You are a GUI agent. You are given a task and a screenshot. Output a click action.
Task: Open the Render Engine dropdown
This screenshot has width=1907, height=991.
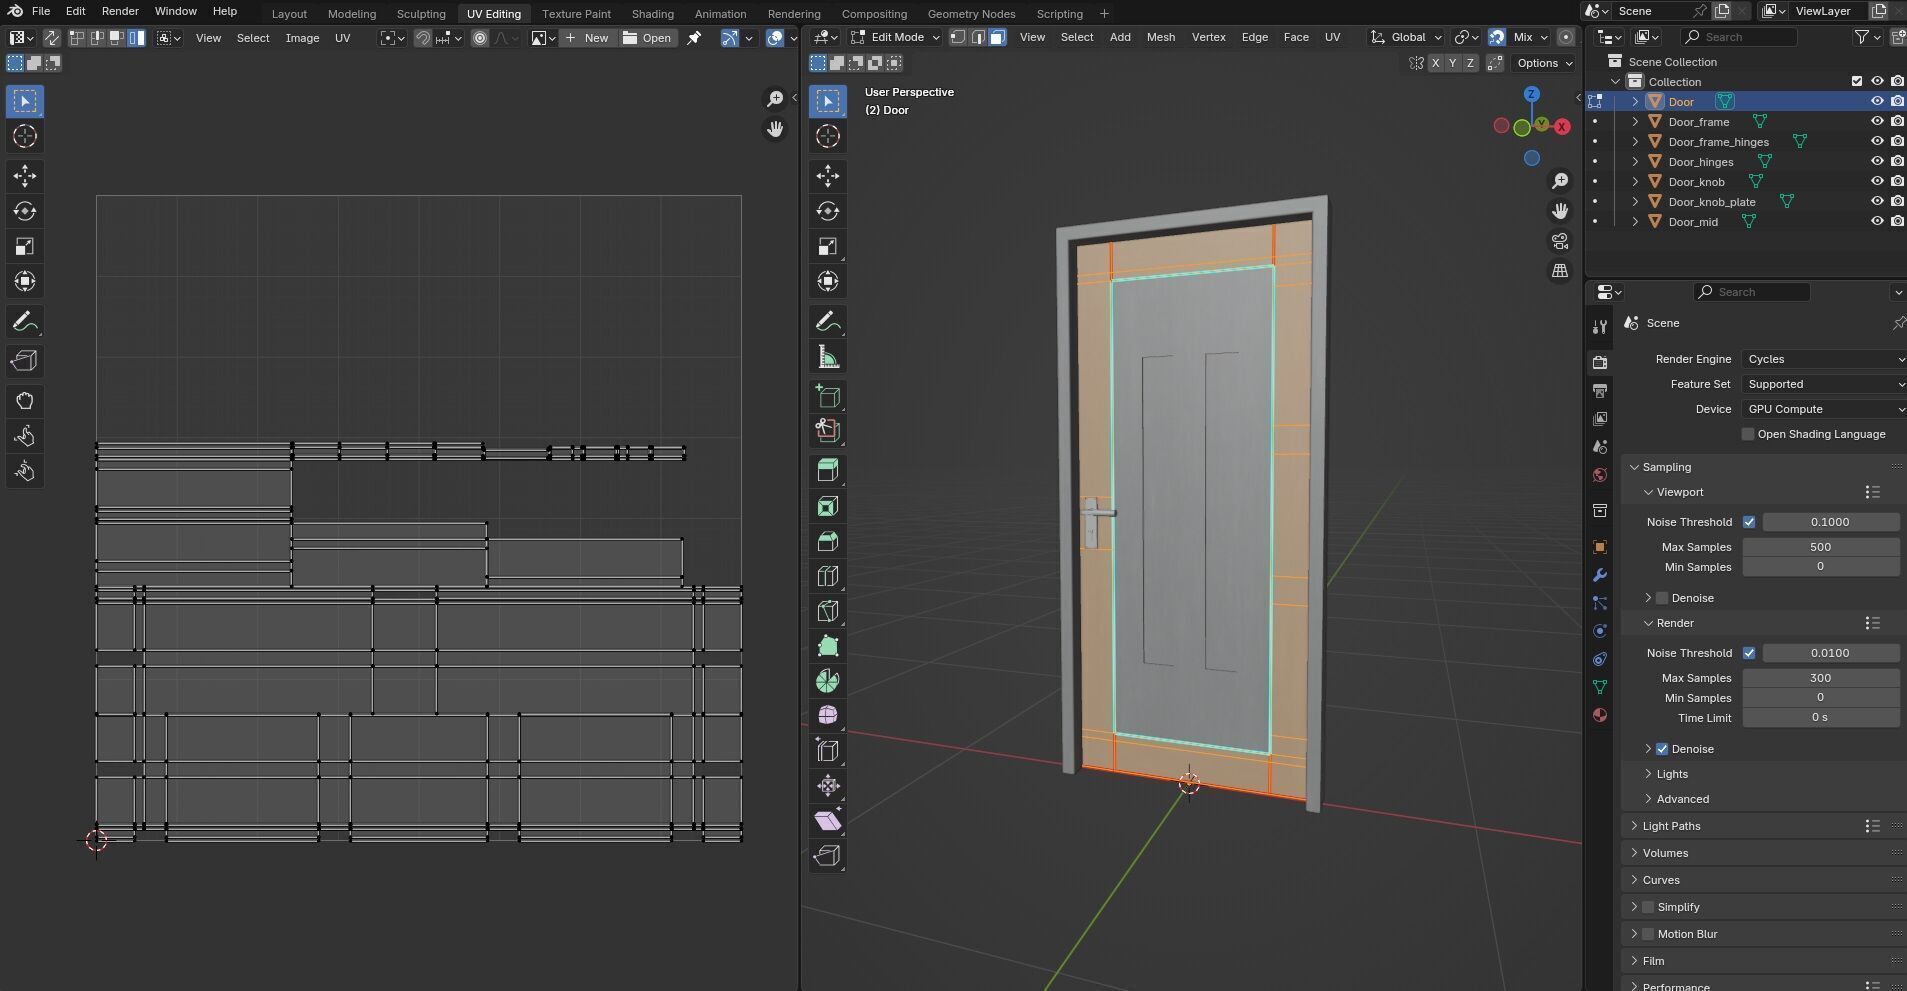[1824, 359]
